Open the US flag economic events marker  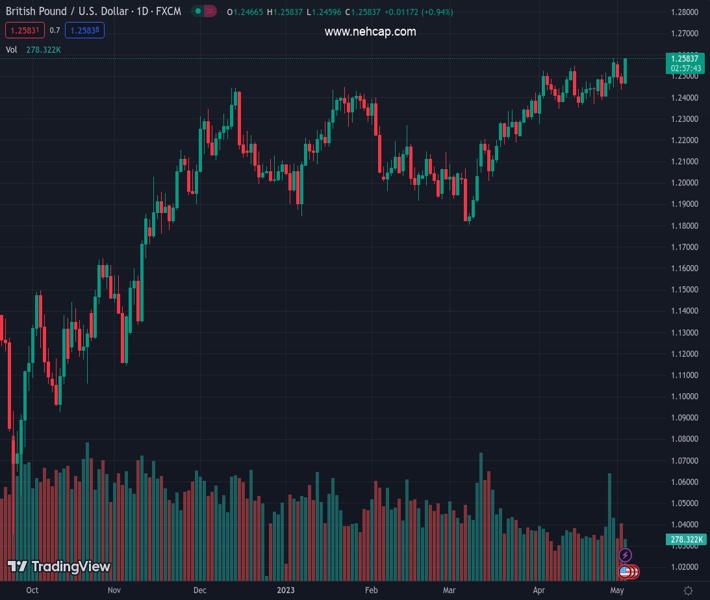pyautogui.click(x=626, y=571)
